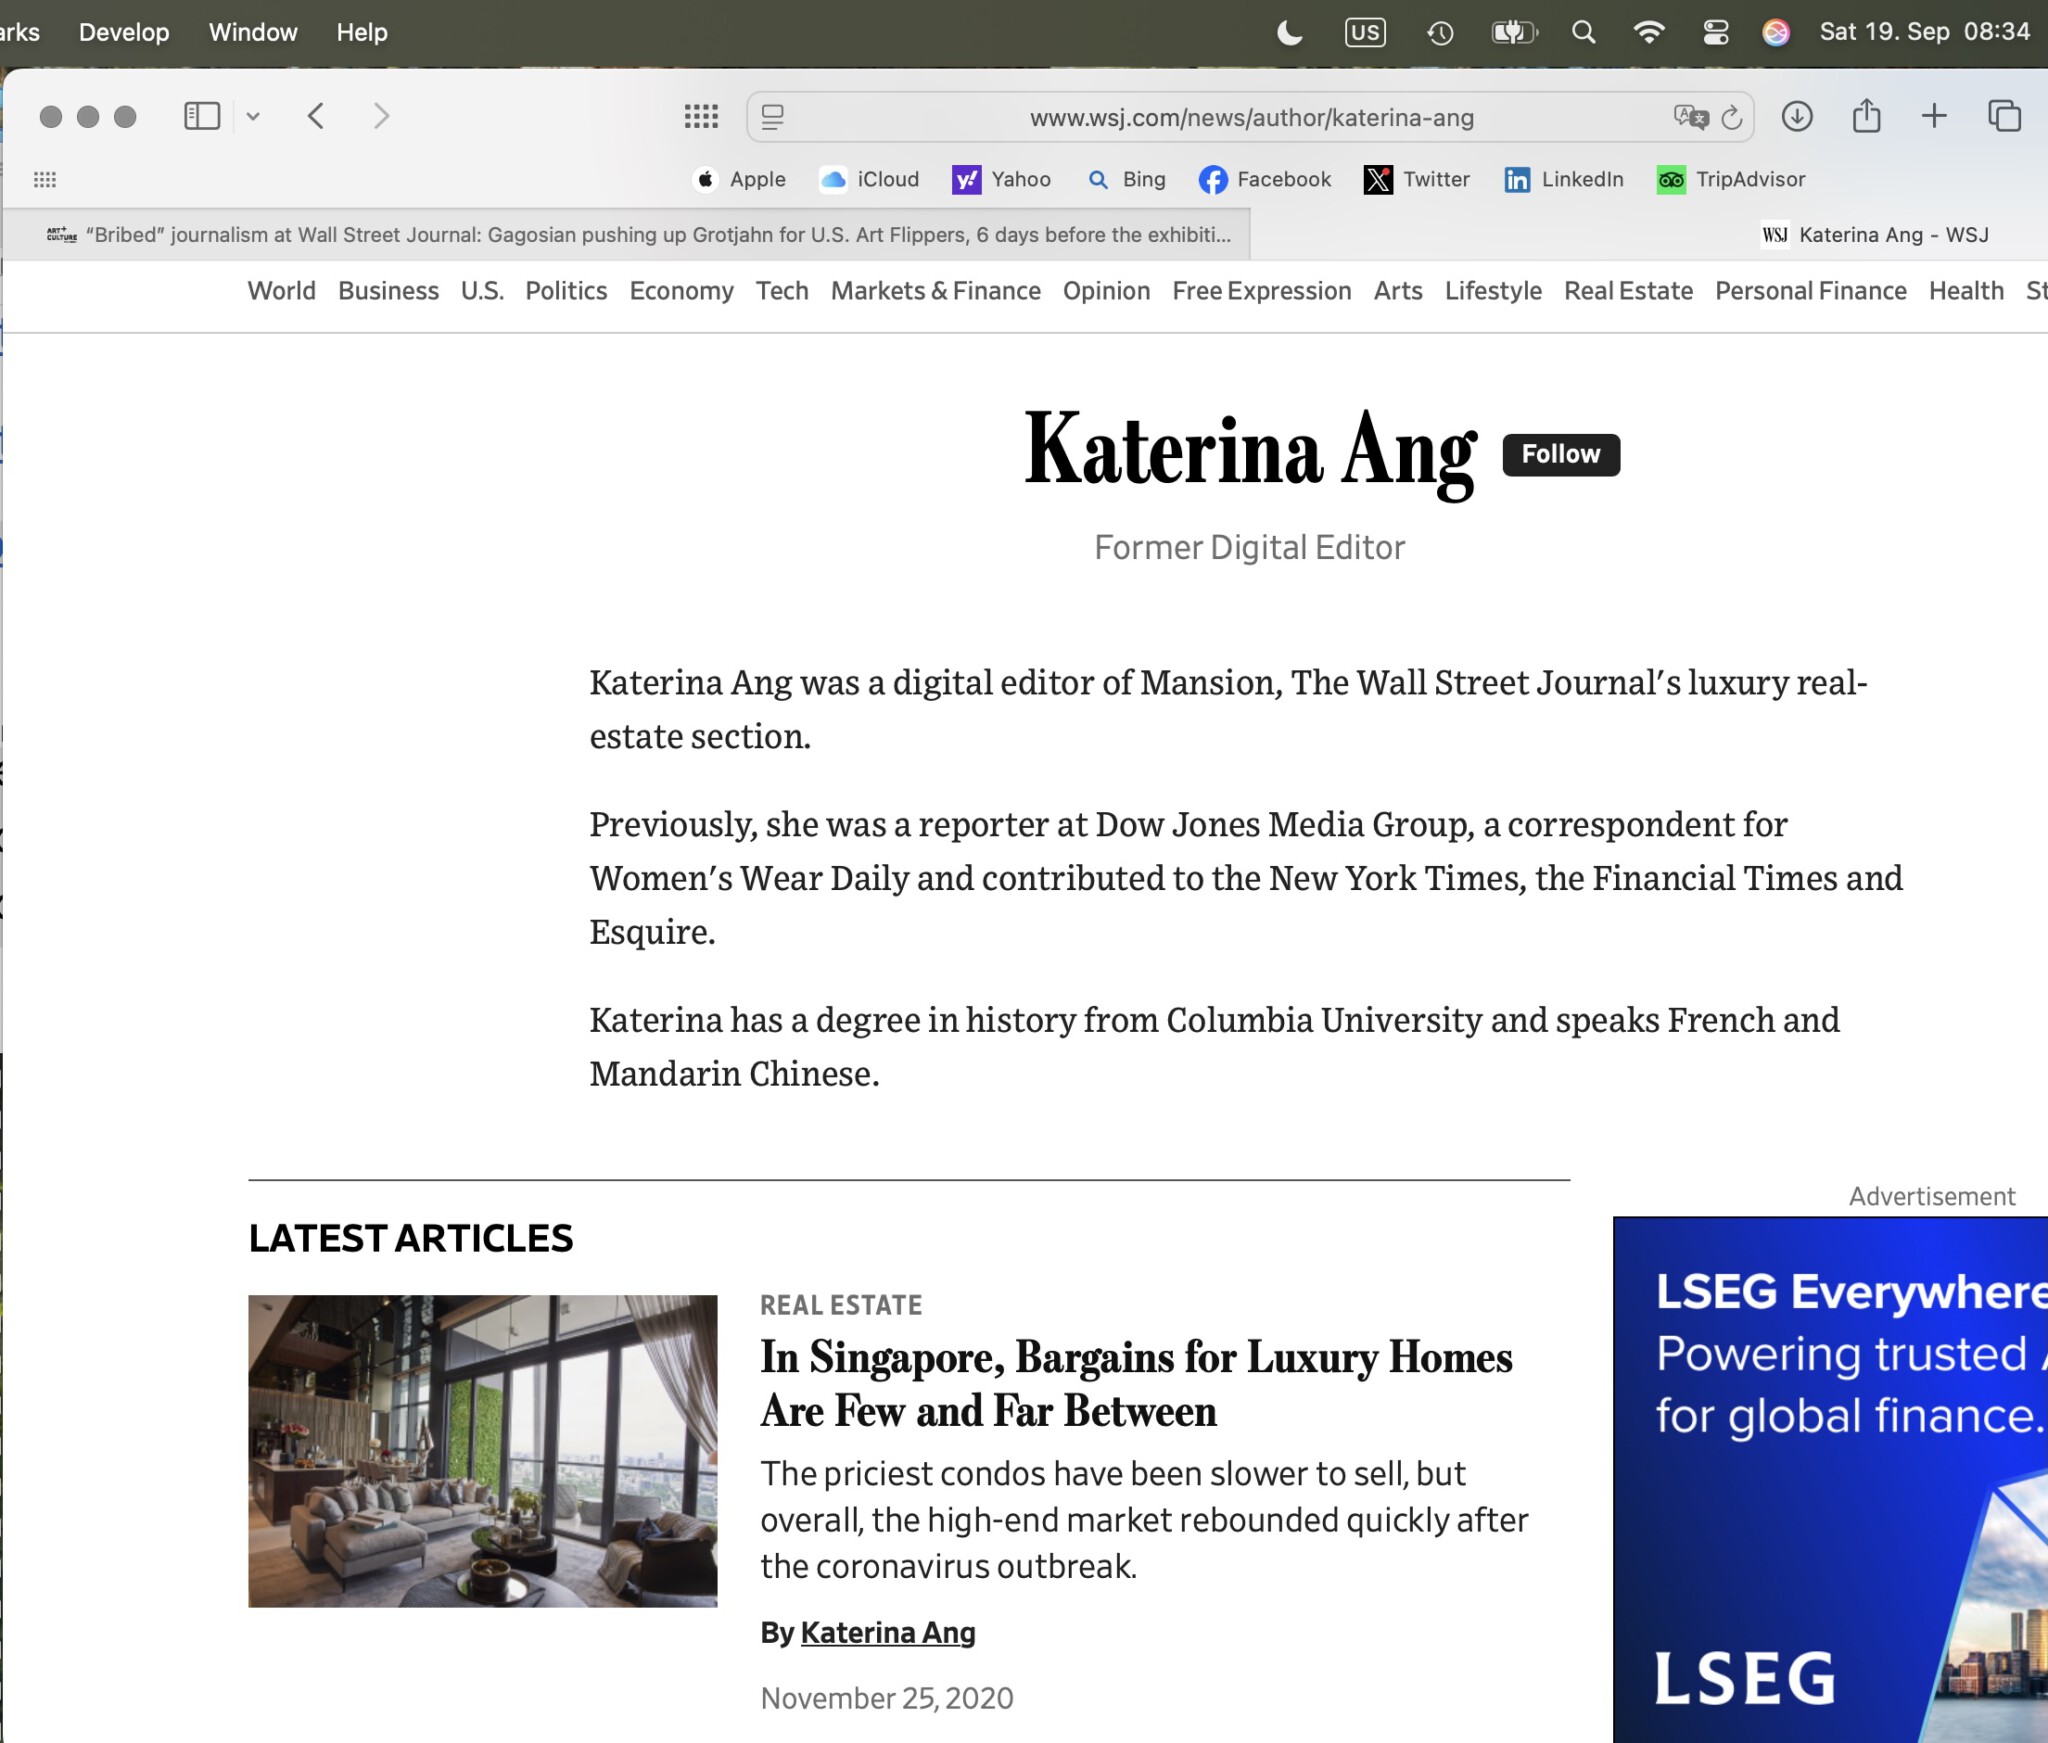Go back with the back arrow
The image size is (2048, 1743).
click(x=316, y=116)
